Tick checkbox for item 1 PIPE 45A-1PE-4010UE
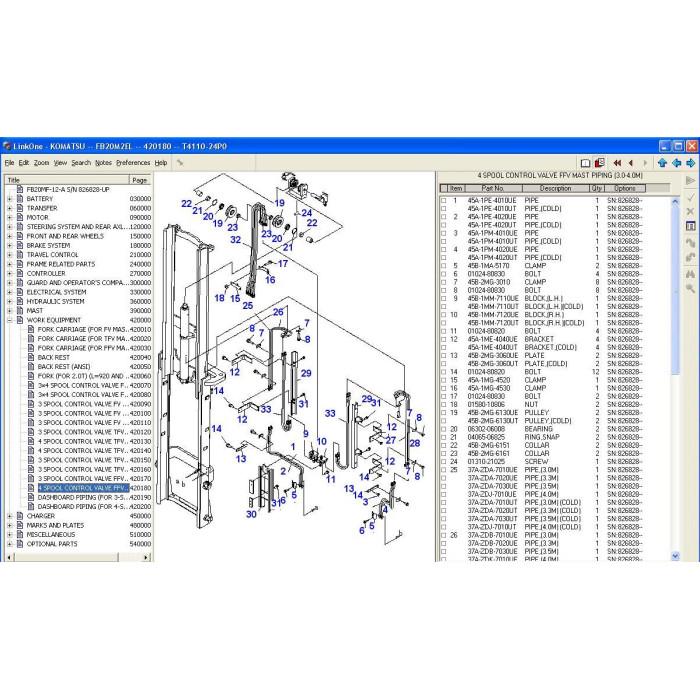 click(x=443, y=201)
